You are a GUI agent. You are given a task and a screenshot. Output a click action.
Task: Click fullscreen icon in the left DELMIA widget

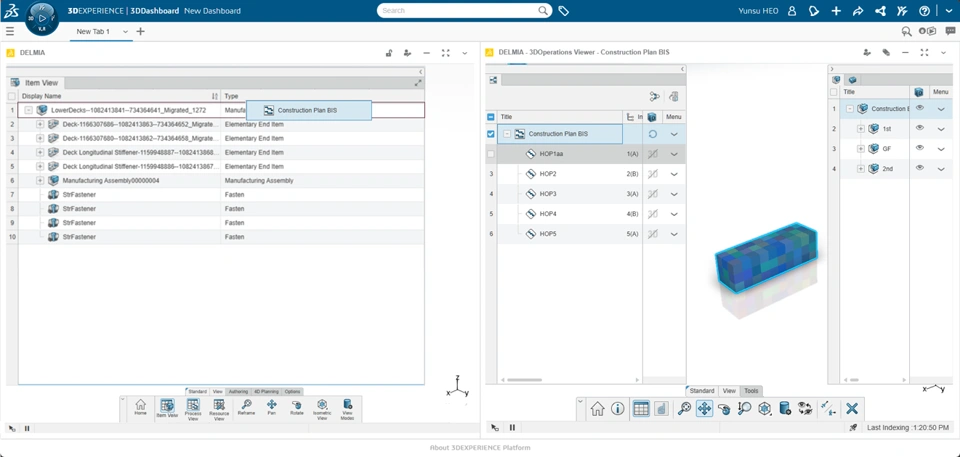tap(445, 53)
